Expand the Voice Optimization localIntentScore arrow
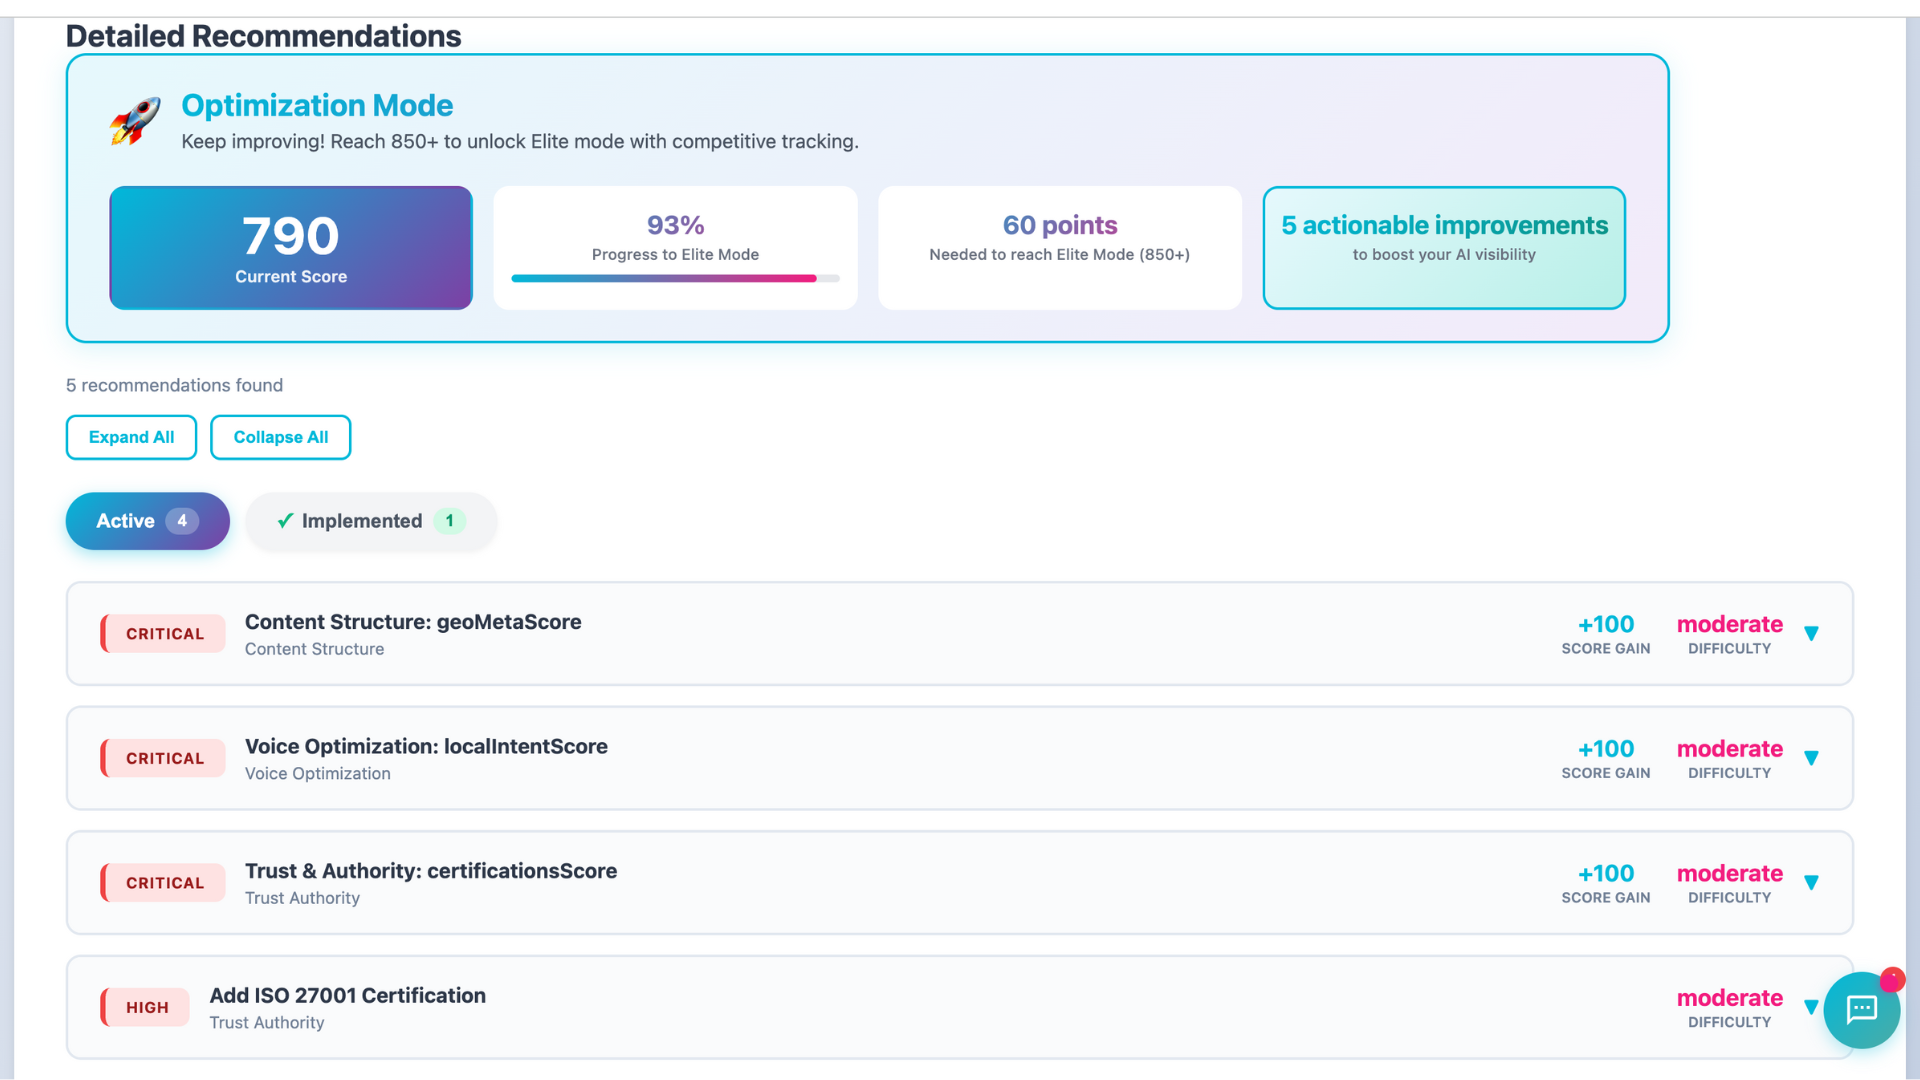The height and width of the screenshot is (1080, 1920). click(1811, 759)
